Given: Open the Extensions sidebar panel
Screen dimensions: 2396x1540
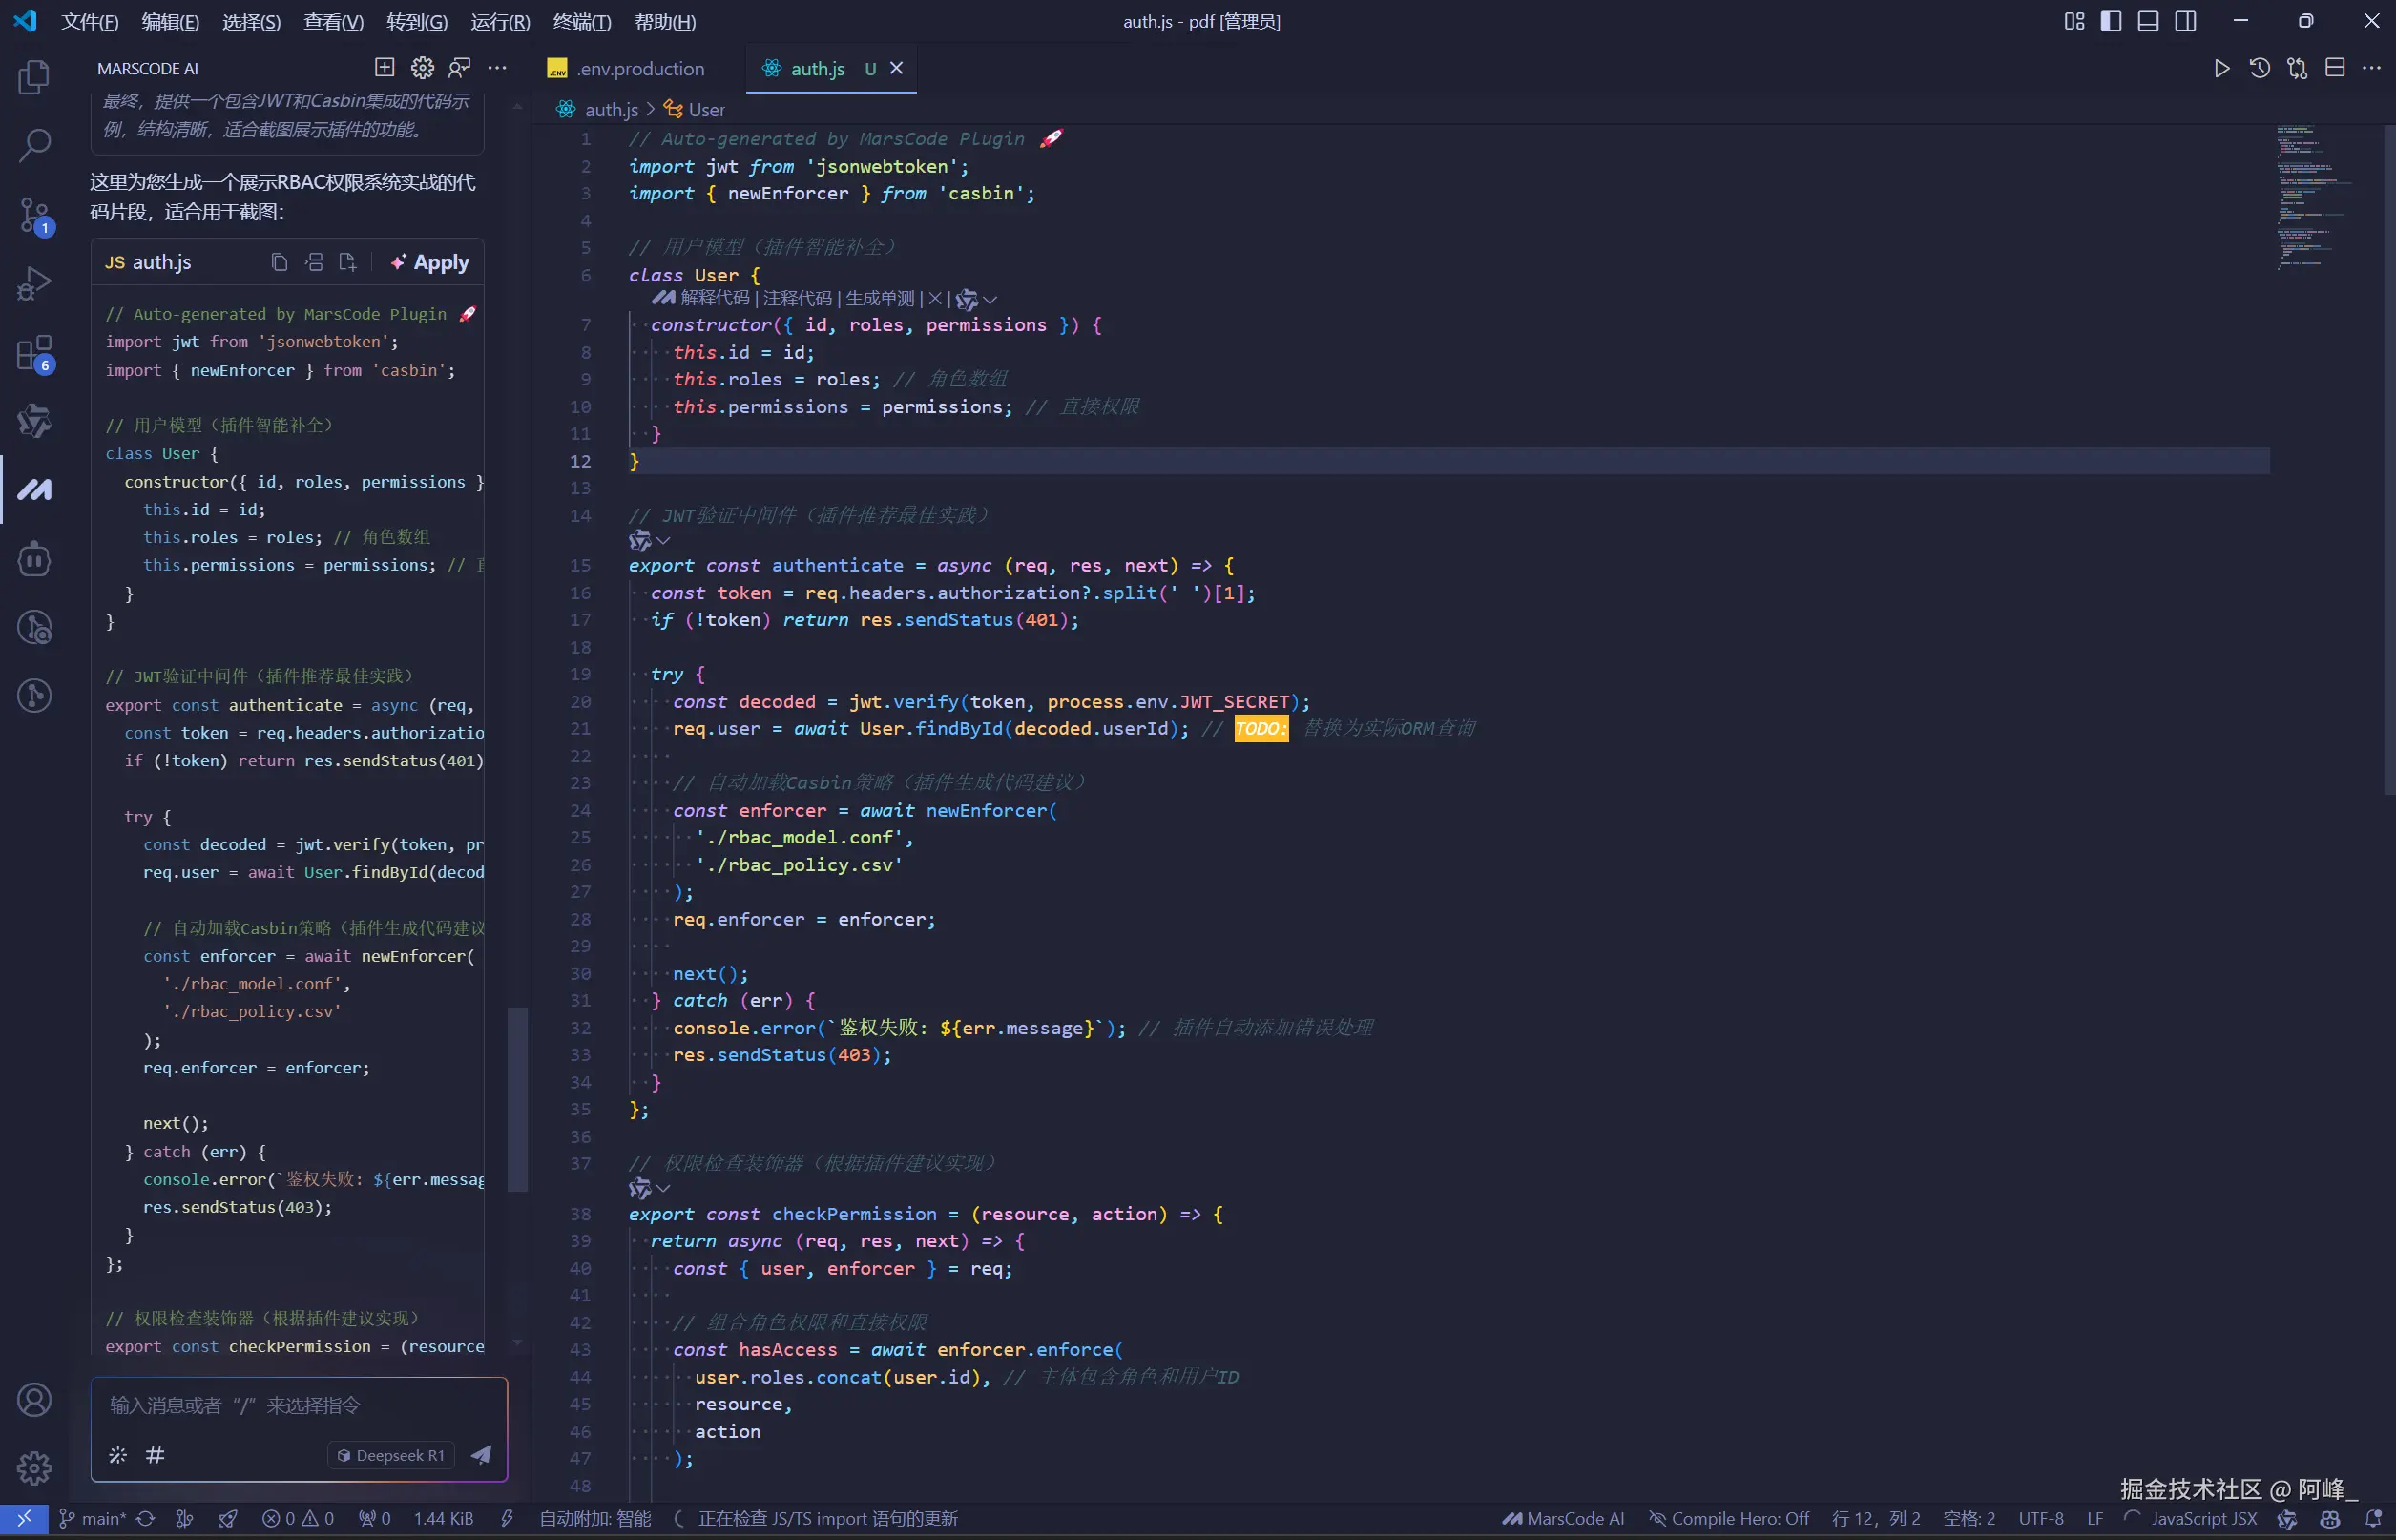Looking at the screenshot, I should [34, 352].
